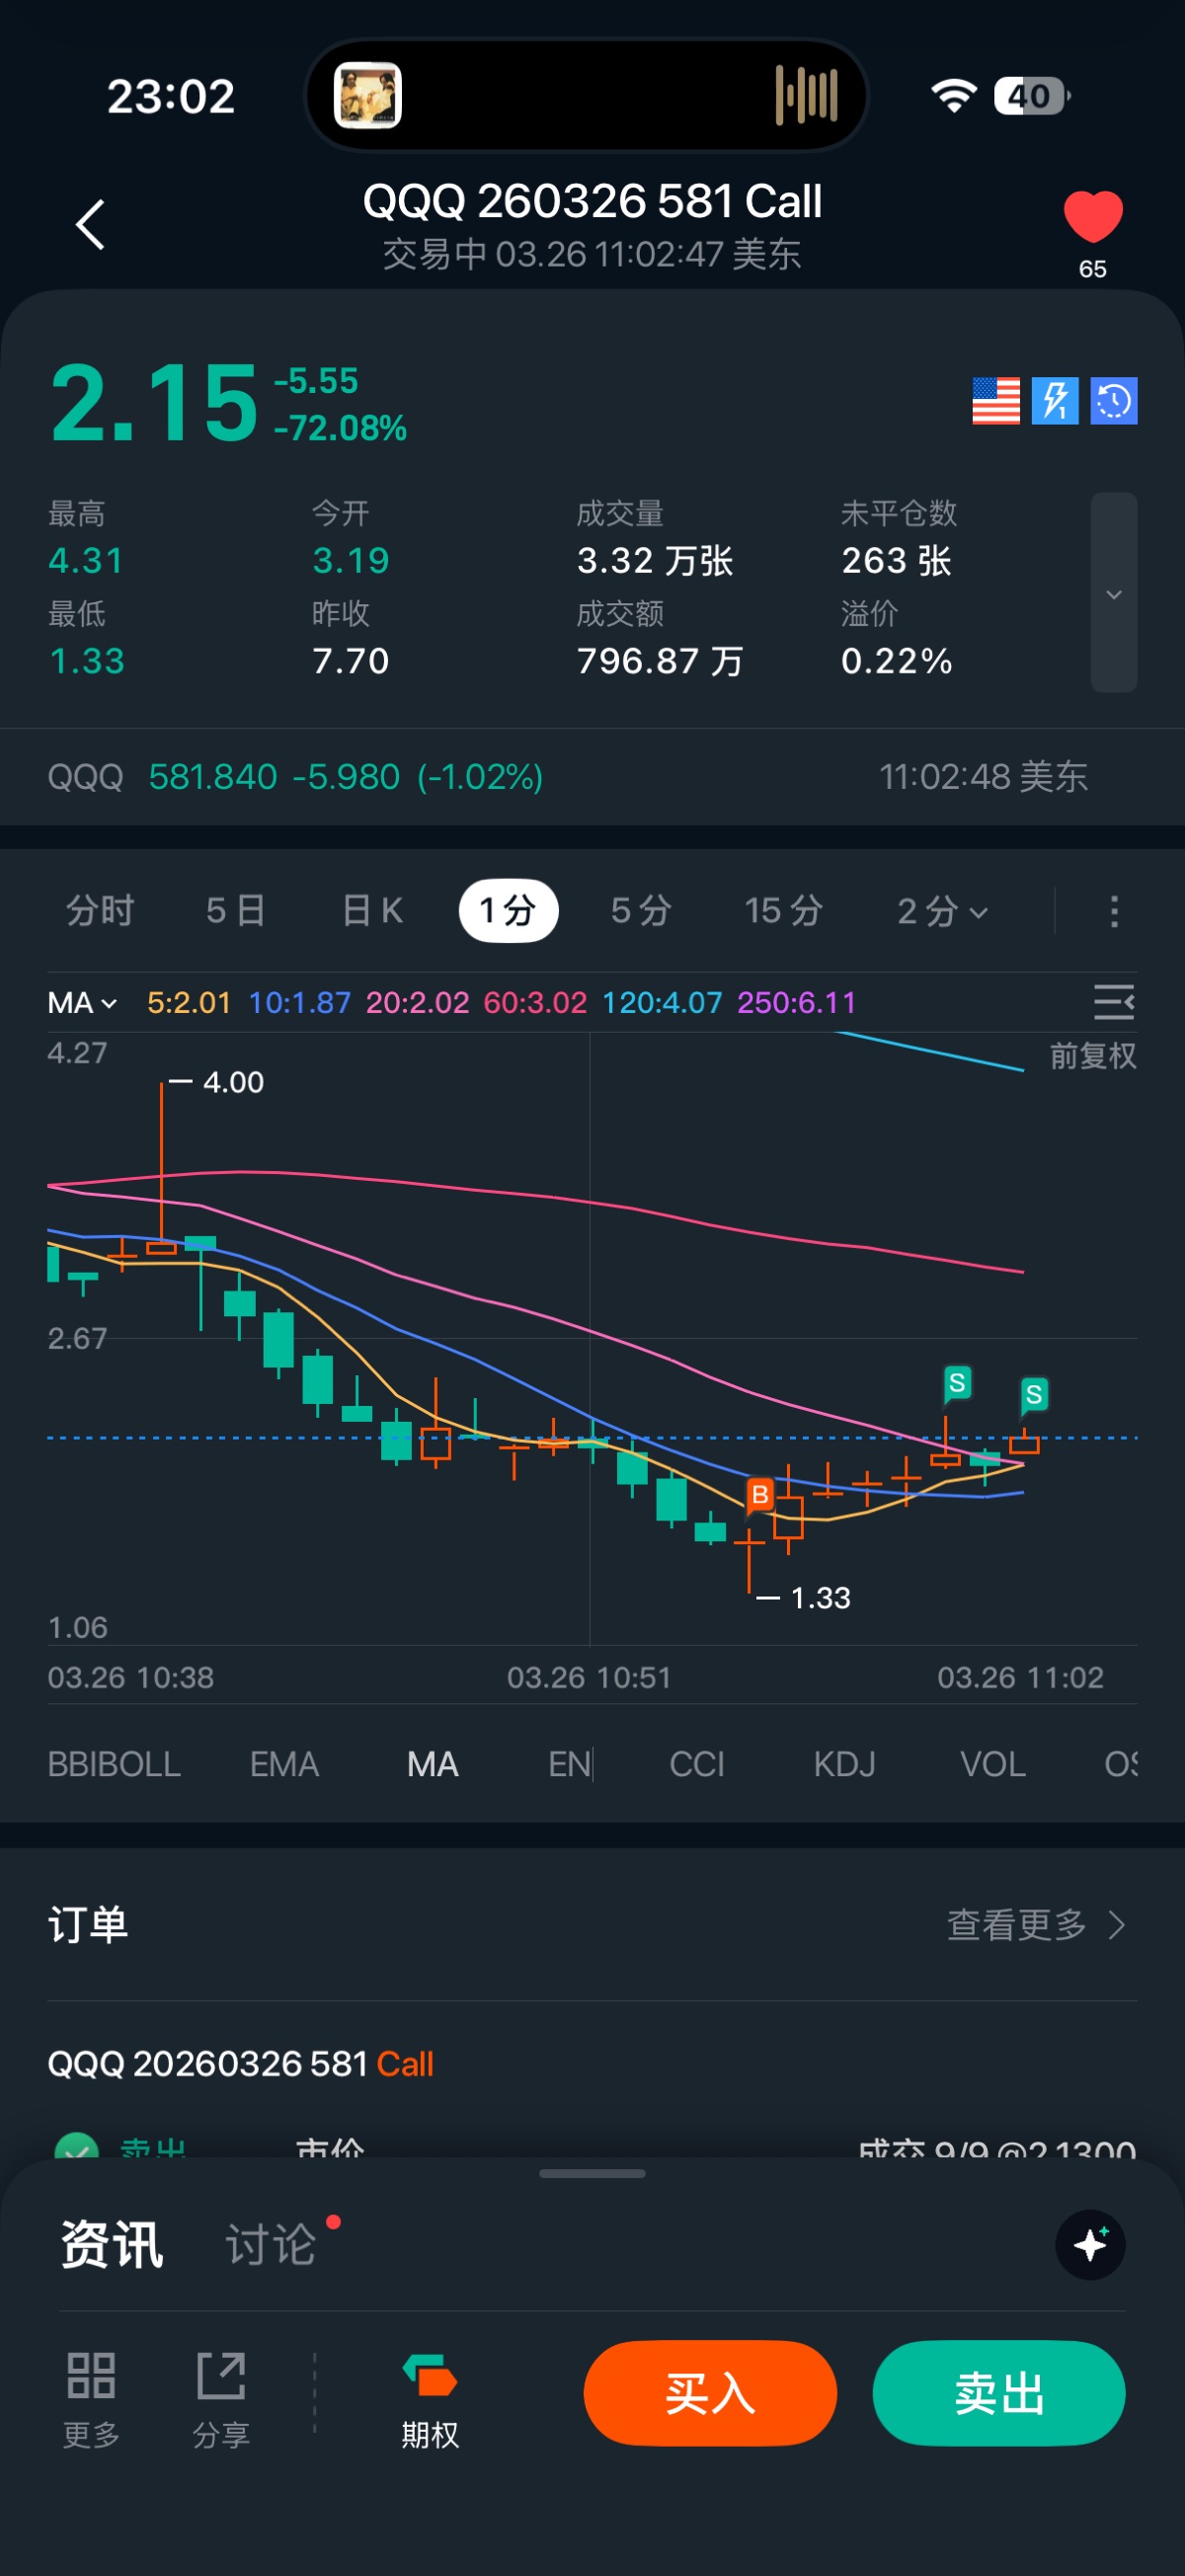Toggle the red heart favorite icon

tap(1092, 217)
